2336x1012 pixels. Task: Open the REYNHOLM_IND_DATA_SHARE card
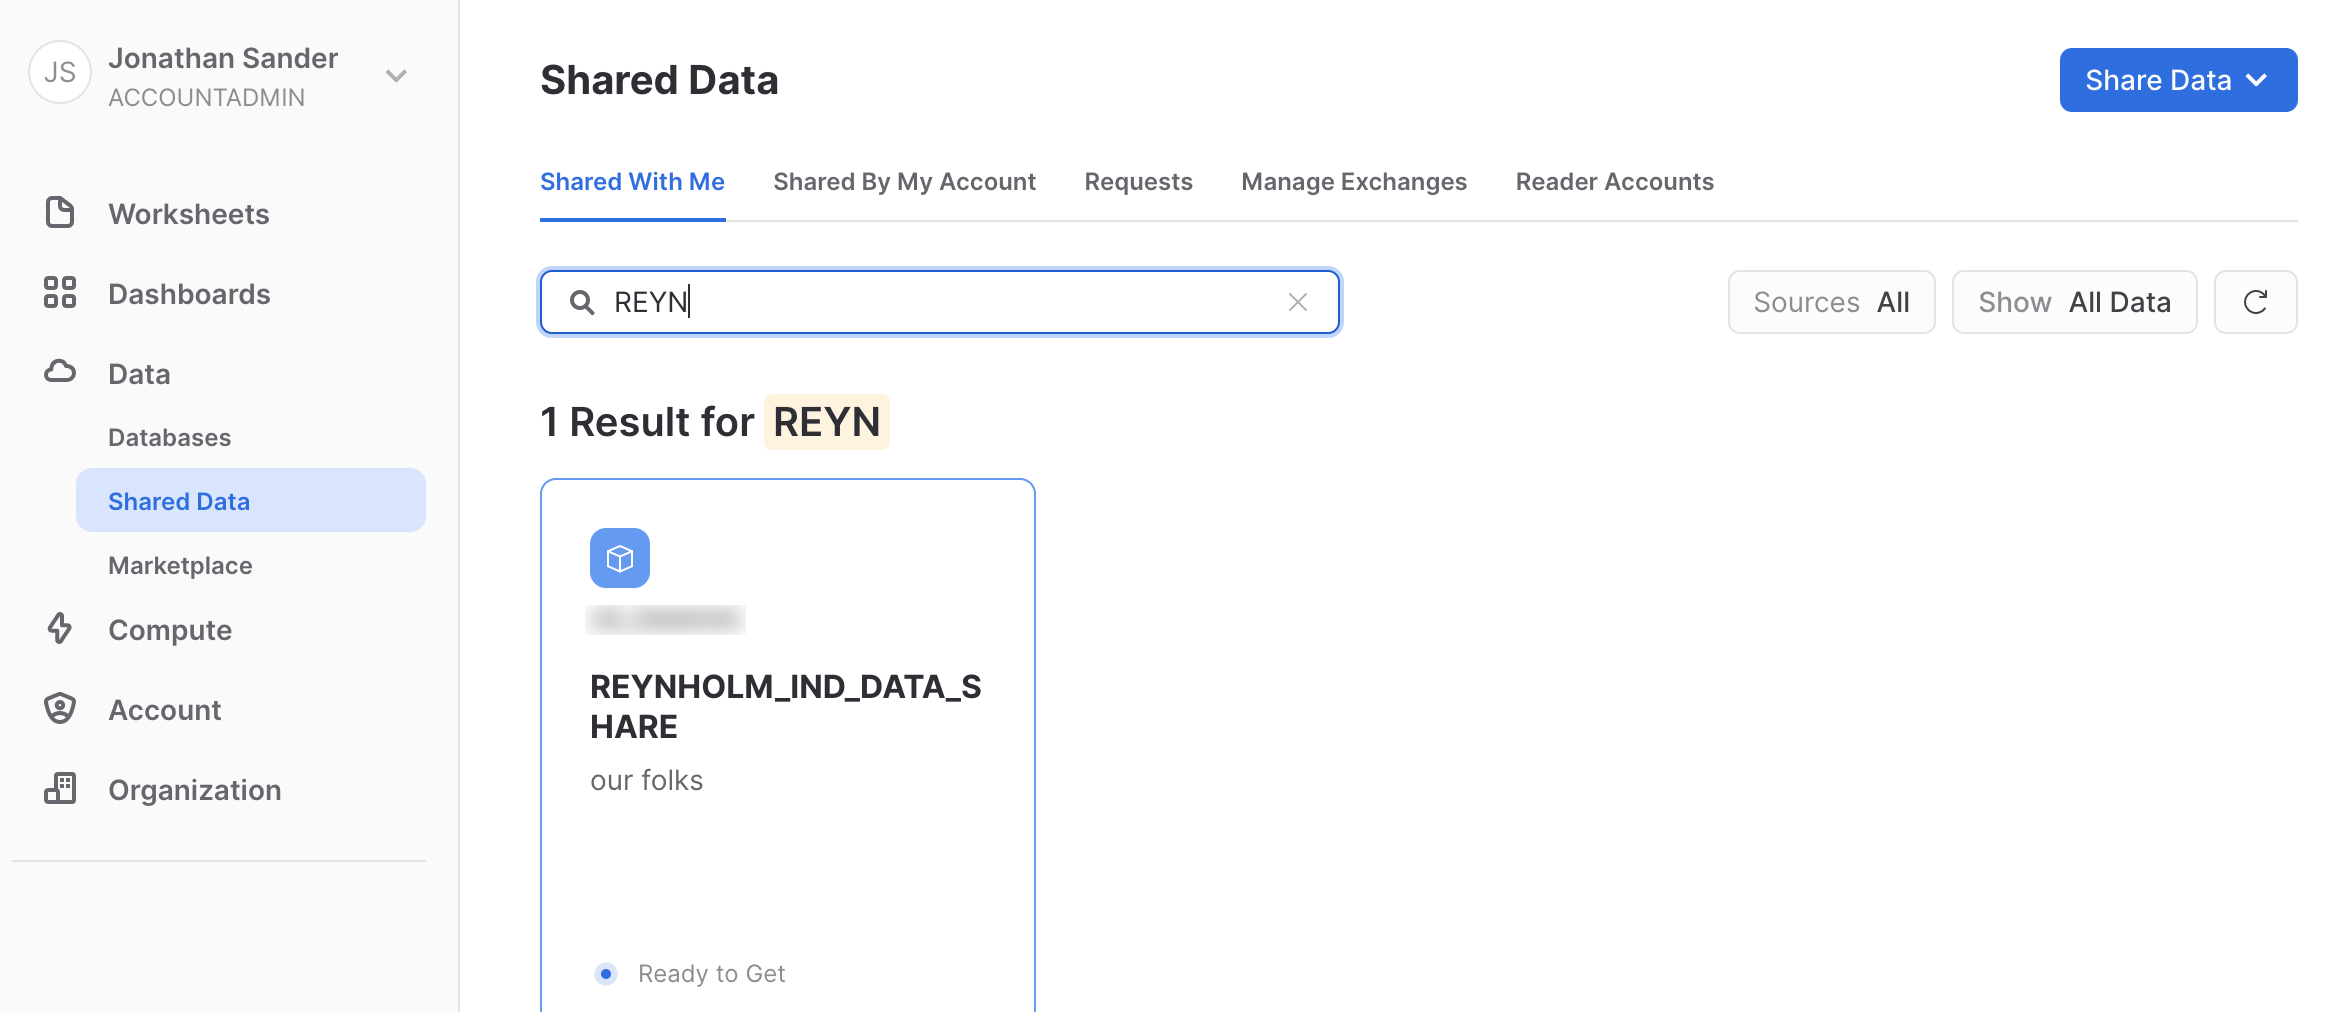[786, 706]
